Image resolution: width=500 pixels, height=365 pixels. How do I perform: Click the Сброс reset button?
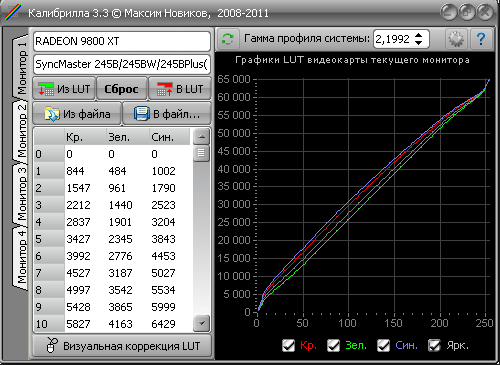pos(121,89)
